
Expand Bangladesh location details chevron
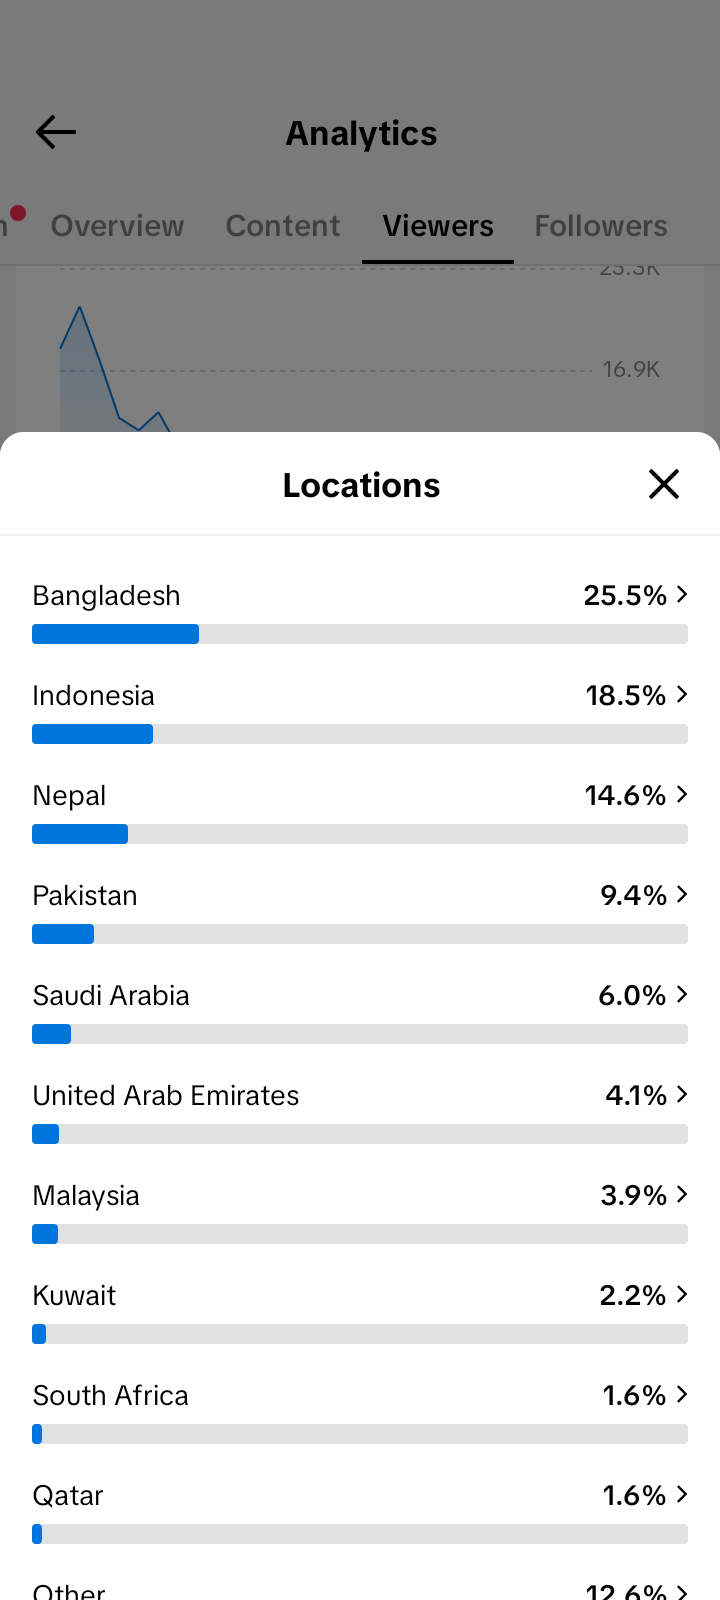coord(682,594)
